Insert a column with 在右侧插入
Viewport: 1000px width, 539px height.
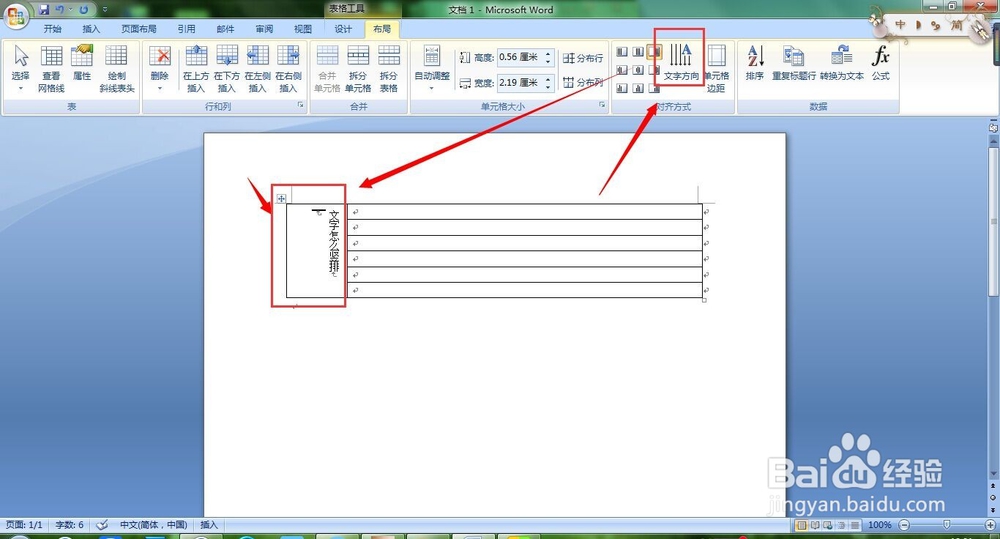pyautogui.click(x=288, y=68)
